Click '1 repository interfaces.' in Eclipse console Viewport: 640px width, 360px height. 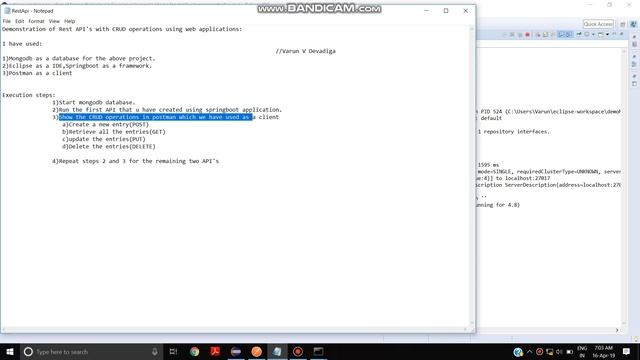pos(513,131)
